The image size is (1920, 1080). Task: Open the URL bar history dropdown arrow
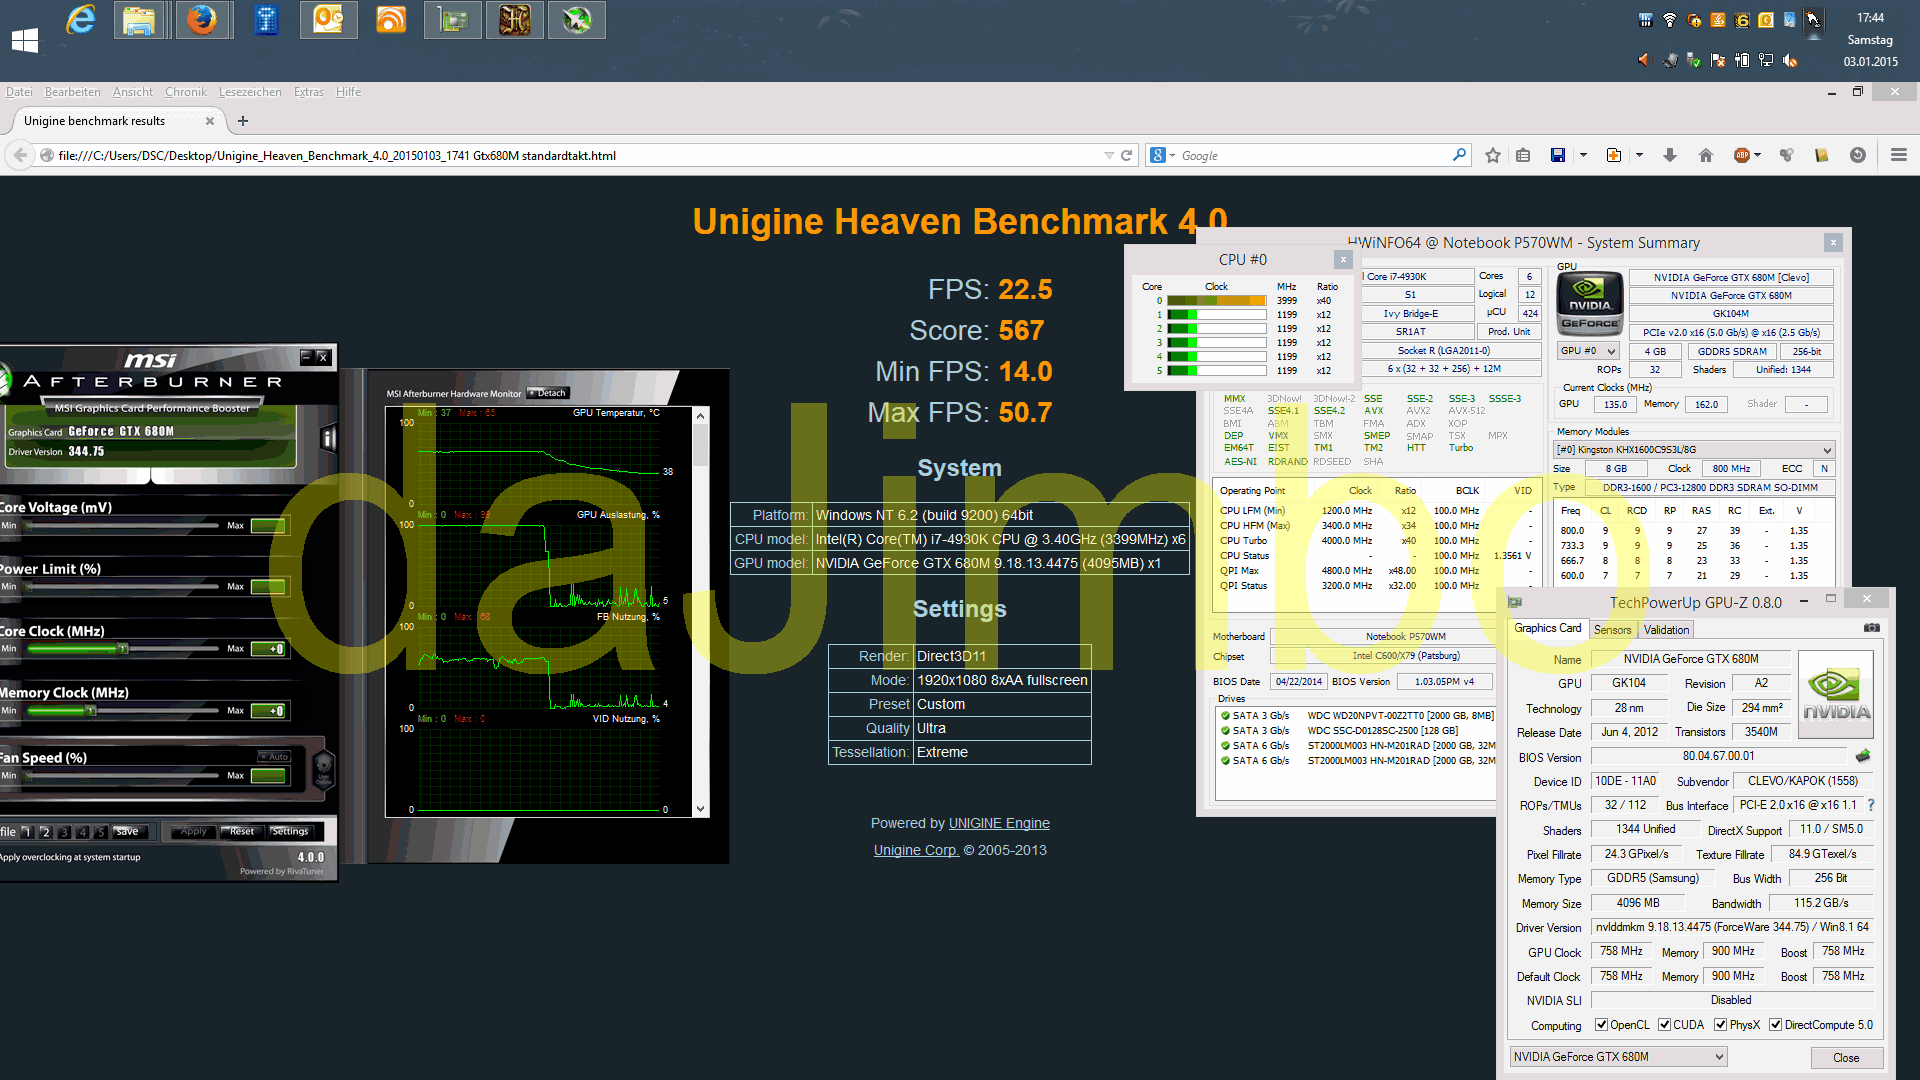pos(1108,155)
